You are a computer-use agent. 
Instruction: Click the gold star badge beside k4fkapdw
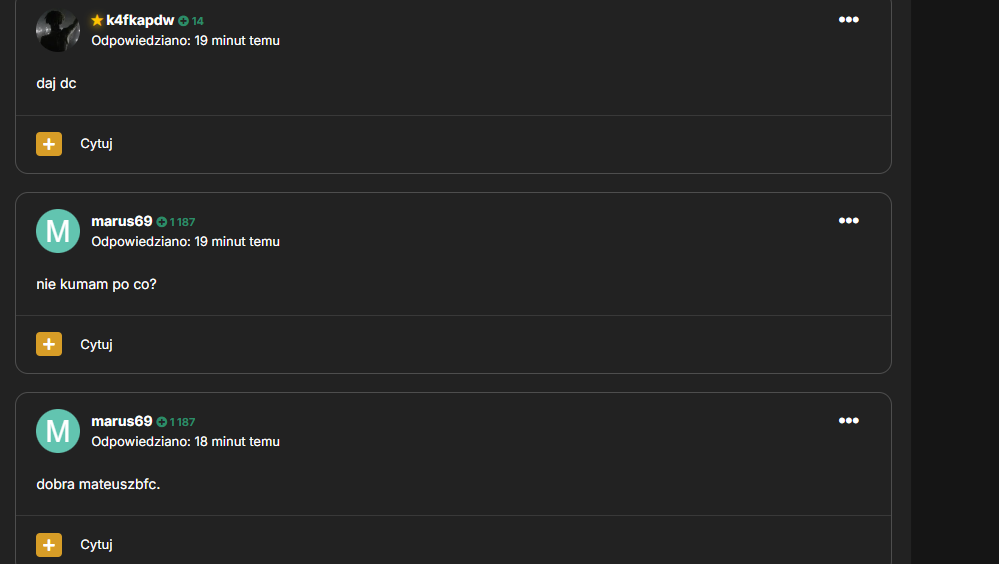point(97,20)
